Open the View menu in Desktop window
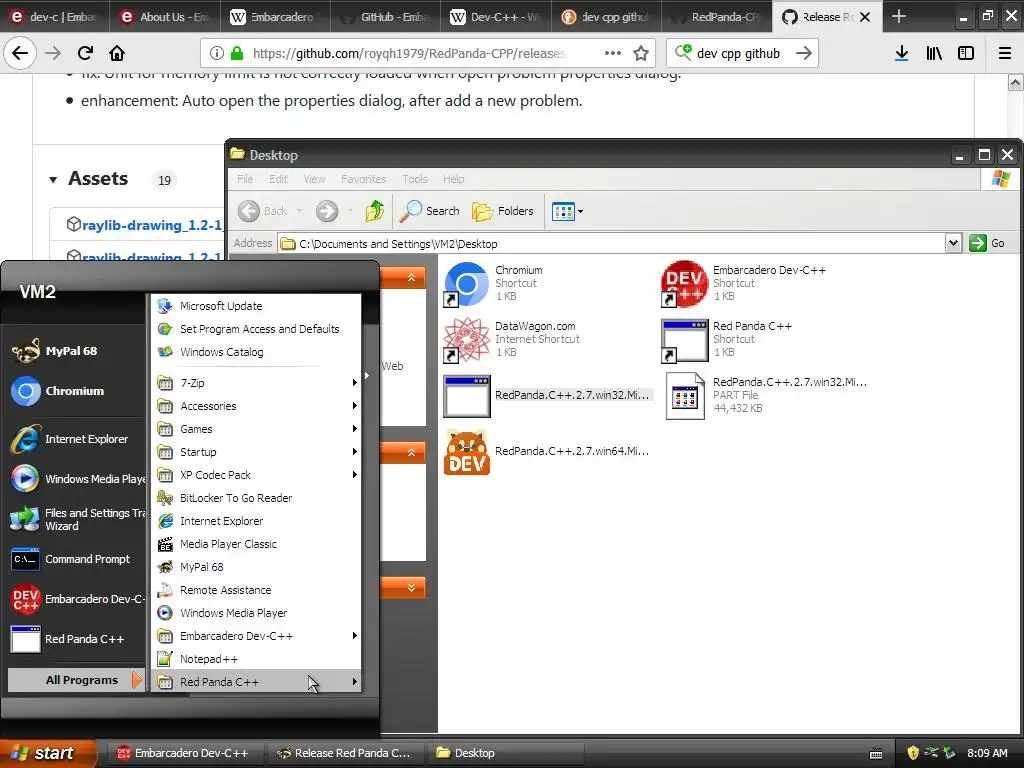 pos(314,179)
